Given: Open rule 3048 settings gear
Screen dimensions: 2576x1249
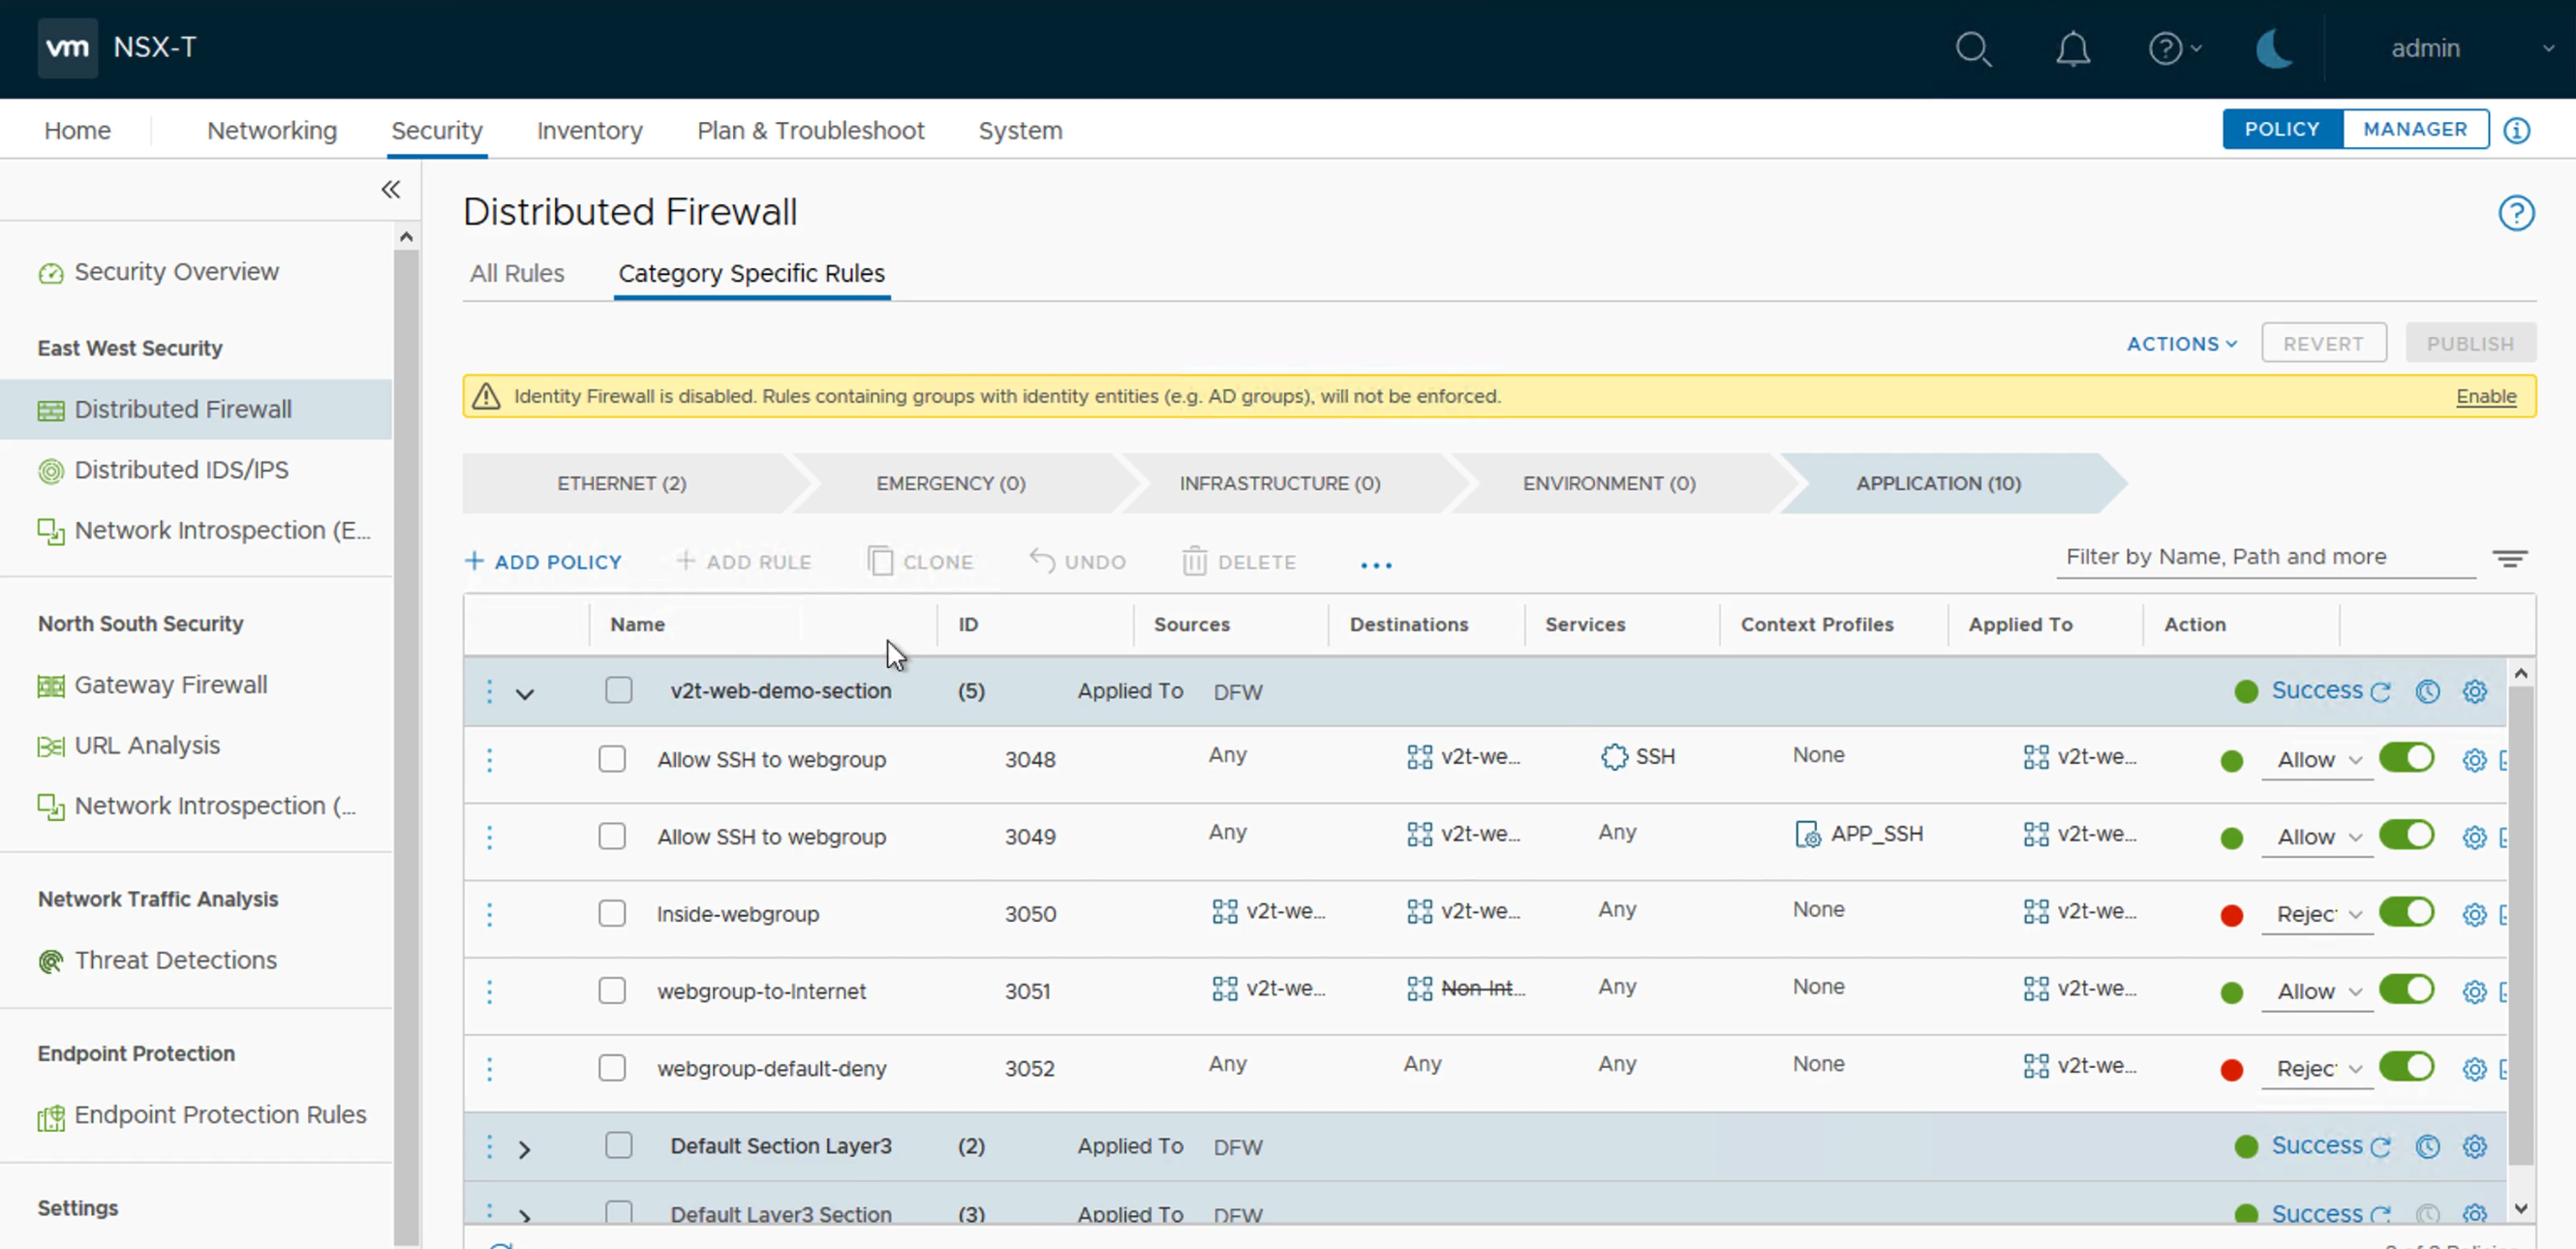Looking at the screenshot, I should [x=2474, y=760].
